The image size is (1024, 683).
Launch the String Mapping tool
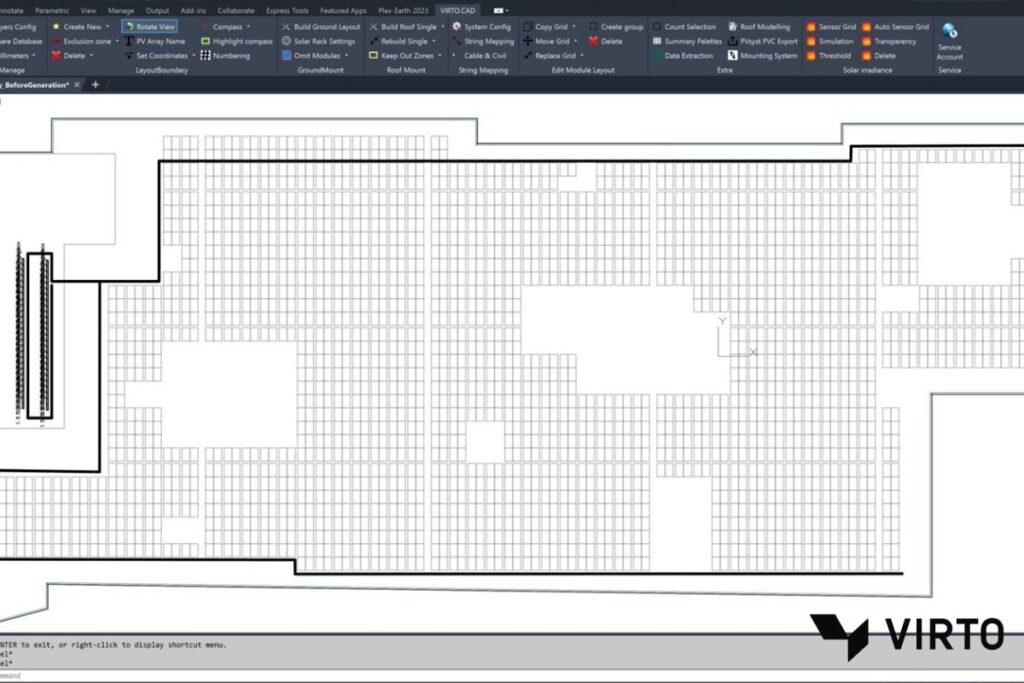click(x=483, y=41)
